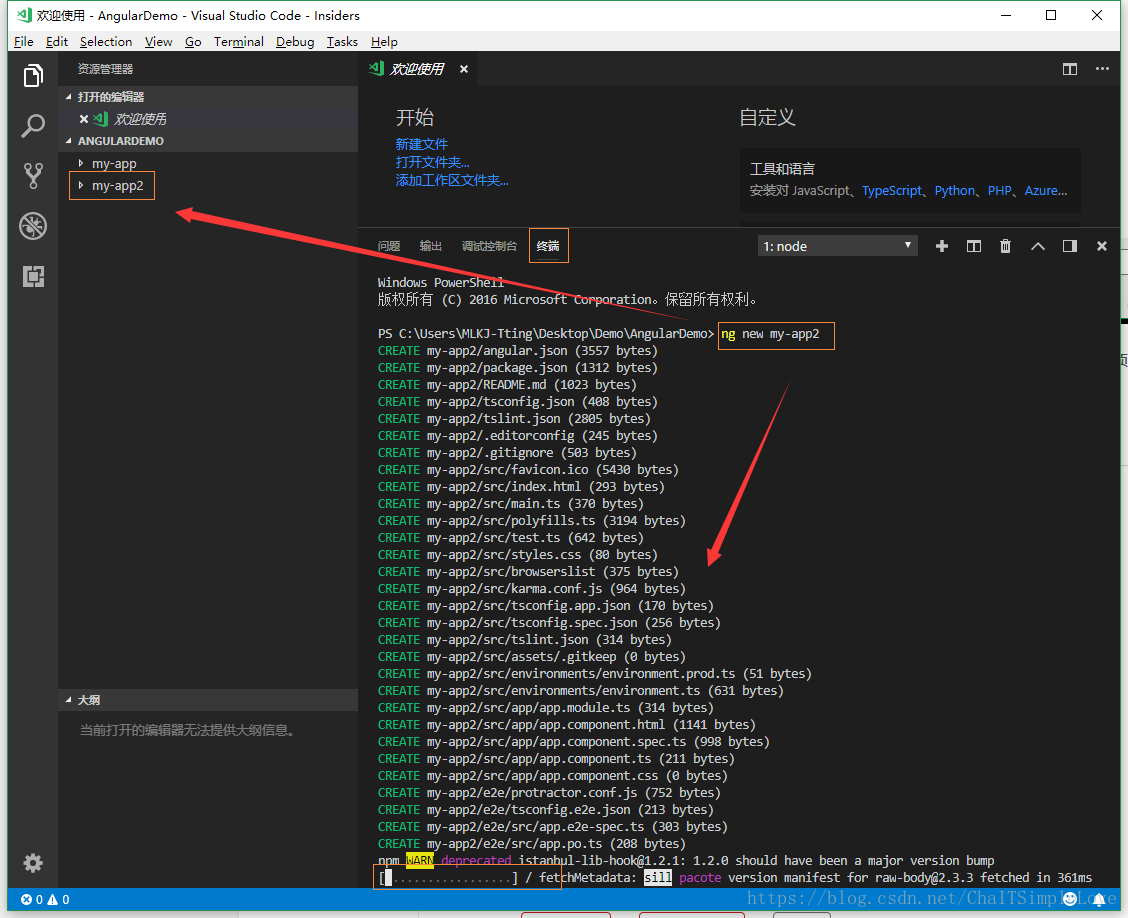This screenshot has height=918, width=1128.
Task: Click the Azure install link
Action: point(1045,191)
